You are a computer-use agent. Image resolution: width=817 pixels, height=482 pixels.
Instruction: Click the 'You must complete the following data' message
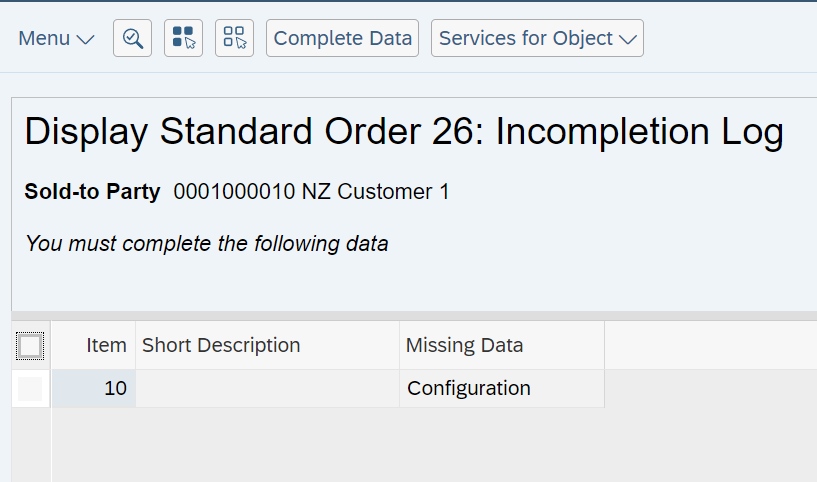206,243
